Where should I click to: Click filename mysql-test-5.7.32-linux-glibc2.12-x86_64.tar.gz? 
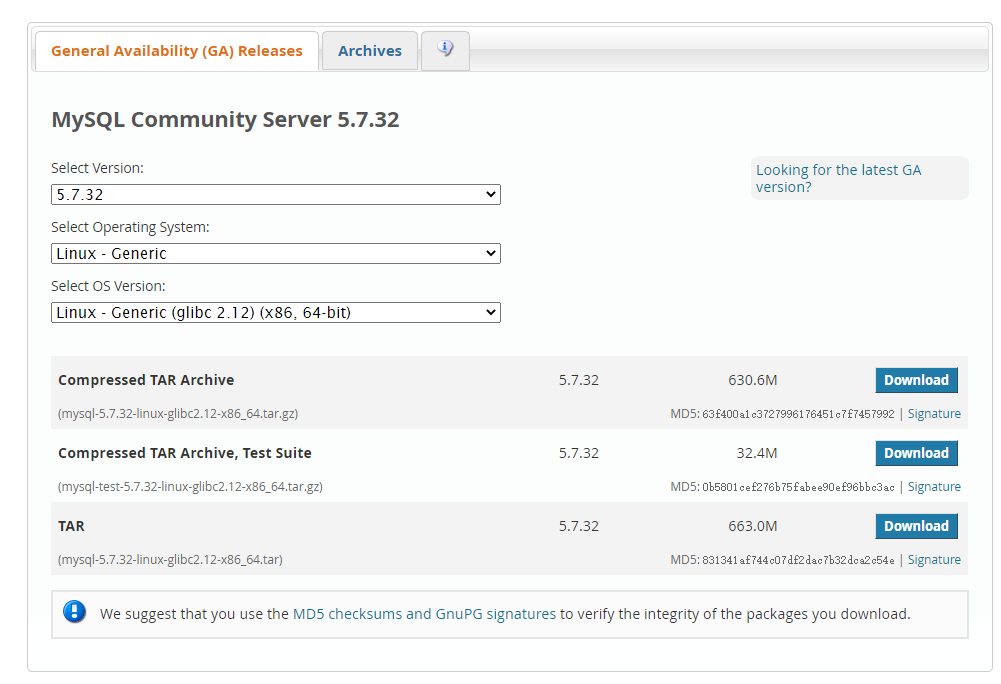190,486
